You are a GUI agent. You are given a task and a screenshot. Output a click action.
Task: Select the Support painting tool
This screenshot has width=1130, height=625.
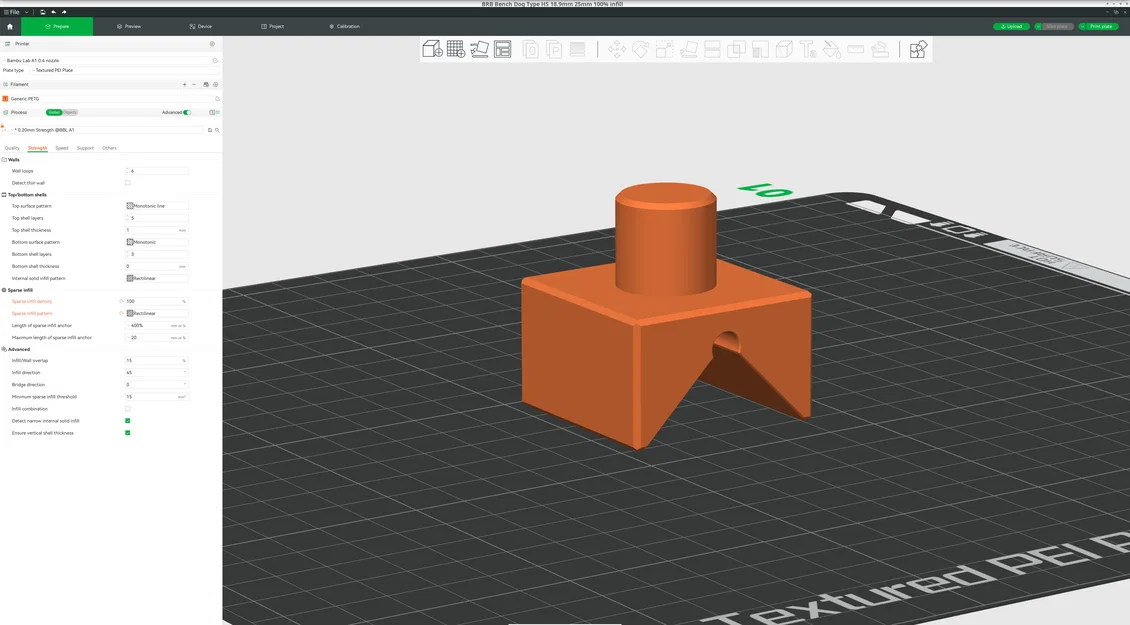click(x=760, y=49)
